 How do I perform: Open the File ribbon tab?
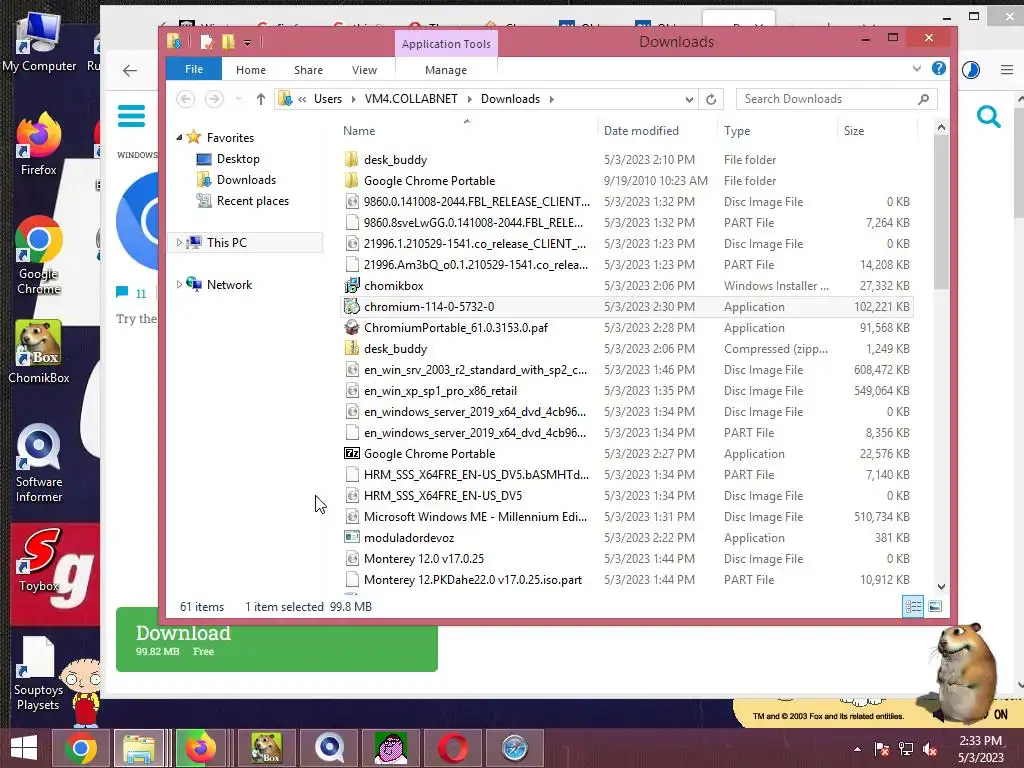tap(194, 69)
